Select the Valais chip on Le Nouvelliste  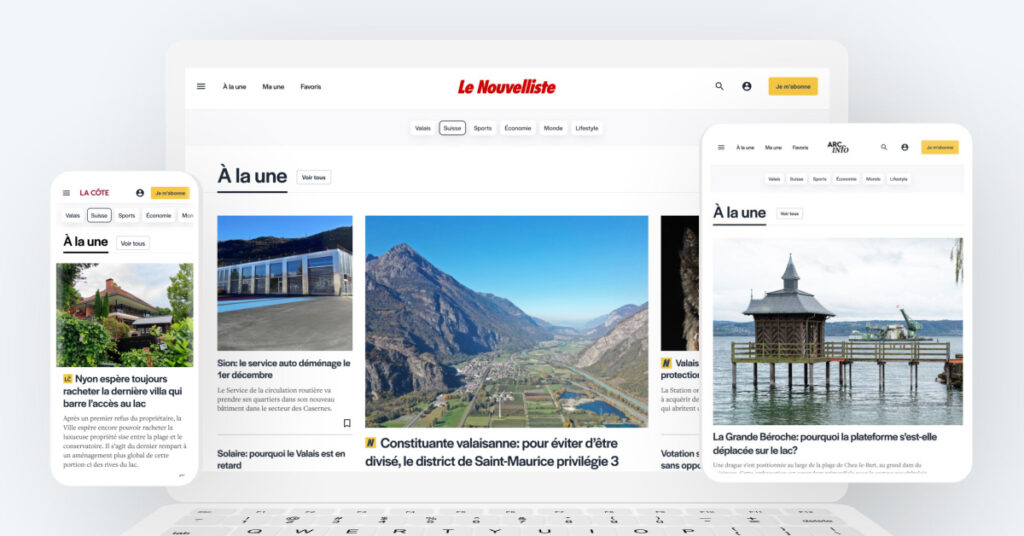pyautogui.click(x=423, y=128)
